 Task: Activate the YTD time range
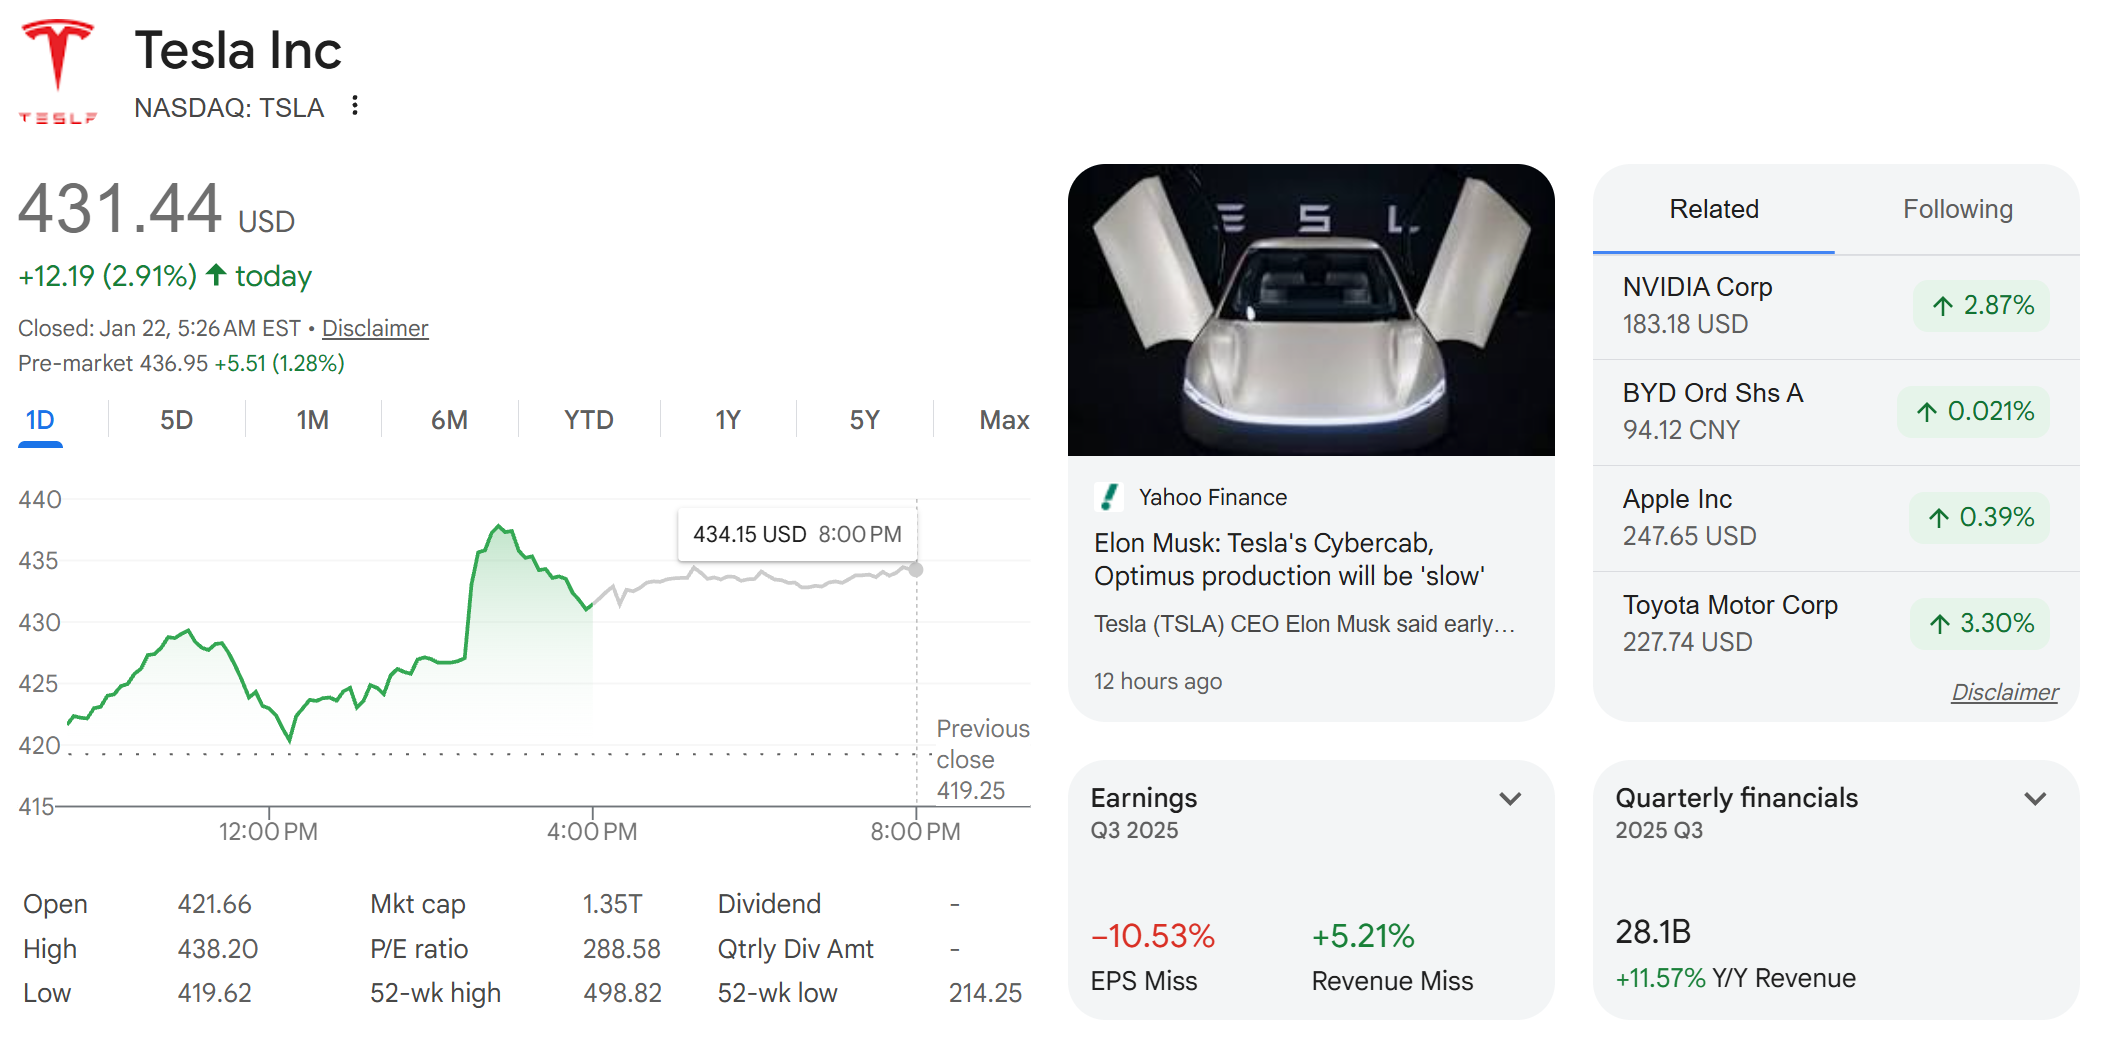tap(589, 420)
